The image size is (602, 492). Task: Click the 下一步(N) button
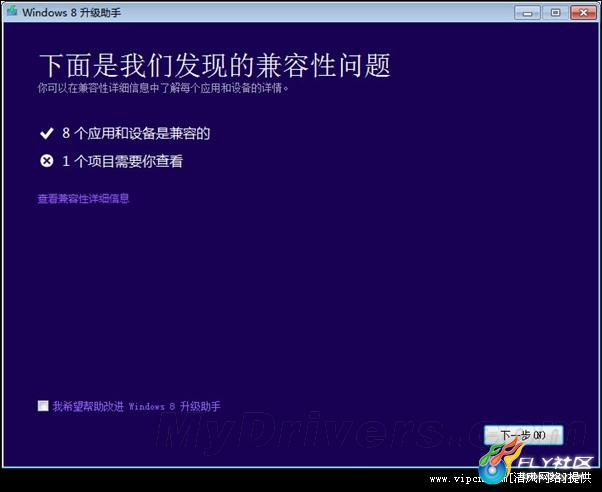pos(523,435)
